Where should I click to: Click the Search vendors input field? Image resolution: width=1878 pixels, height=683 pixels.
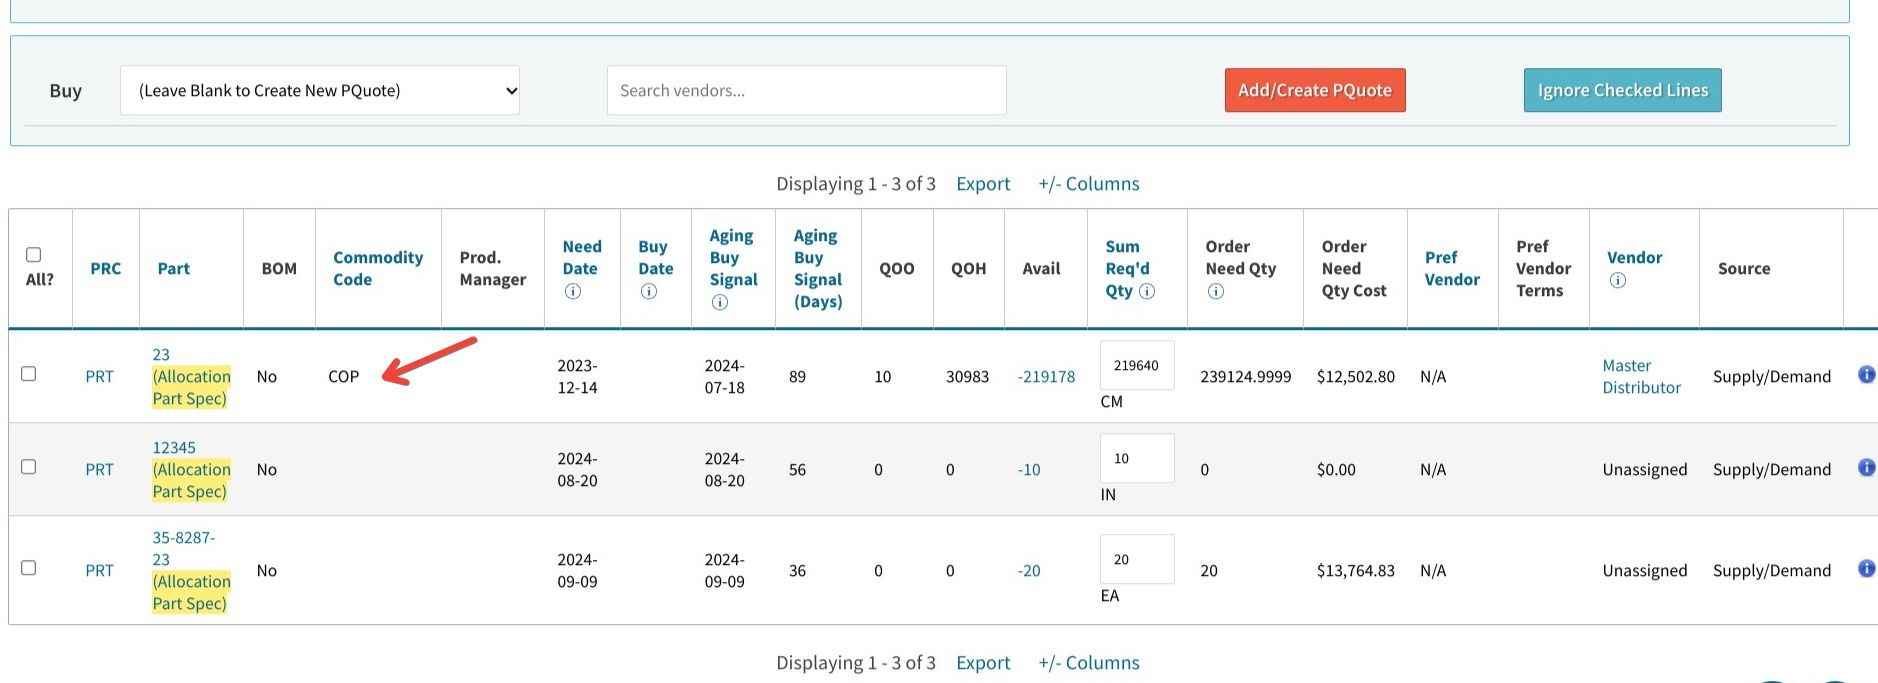(806, 91)
